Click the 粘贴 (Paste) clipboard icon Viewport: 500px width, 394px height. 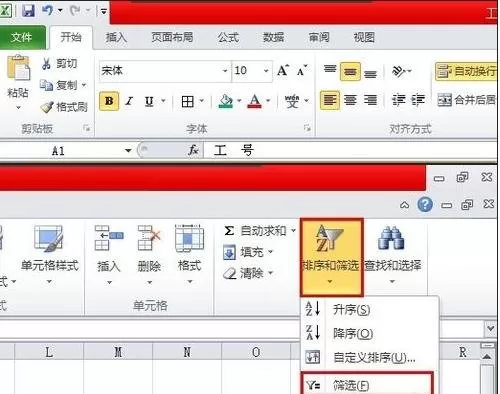pos(18,68)
